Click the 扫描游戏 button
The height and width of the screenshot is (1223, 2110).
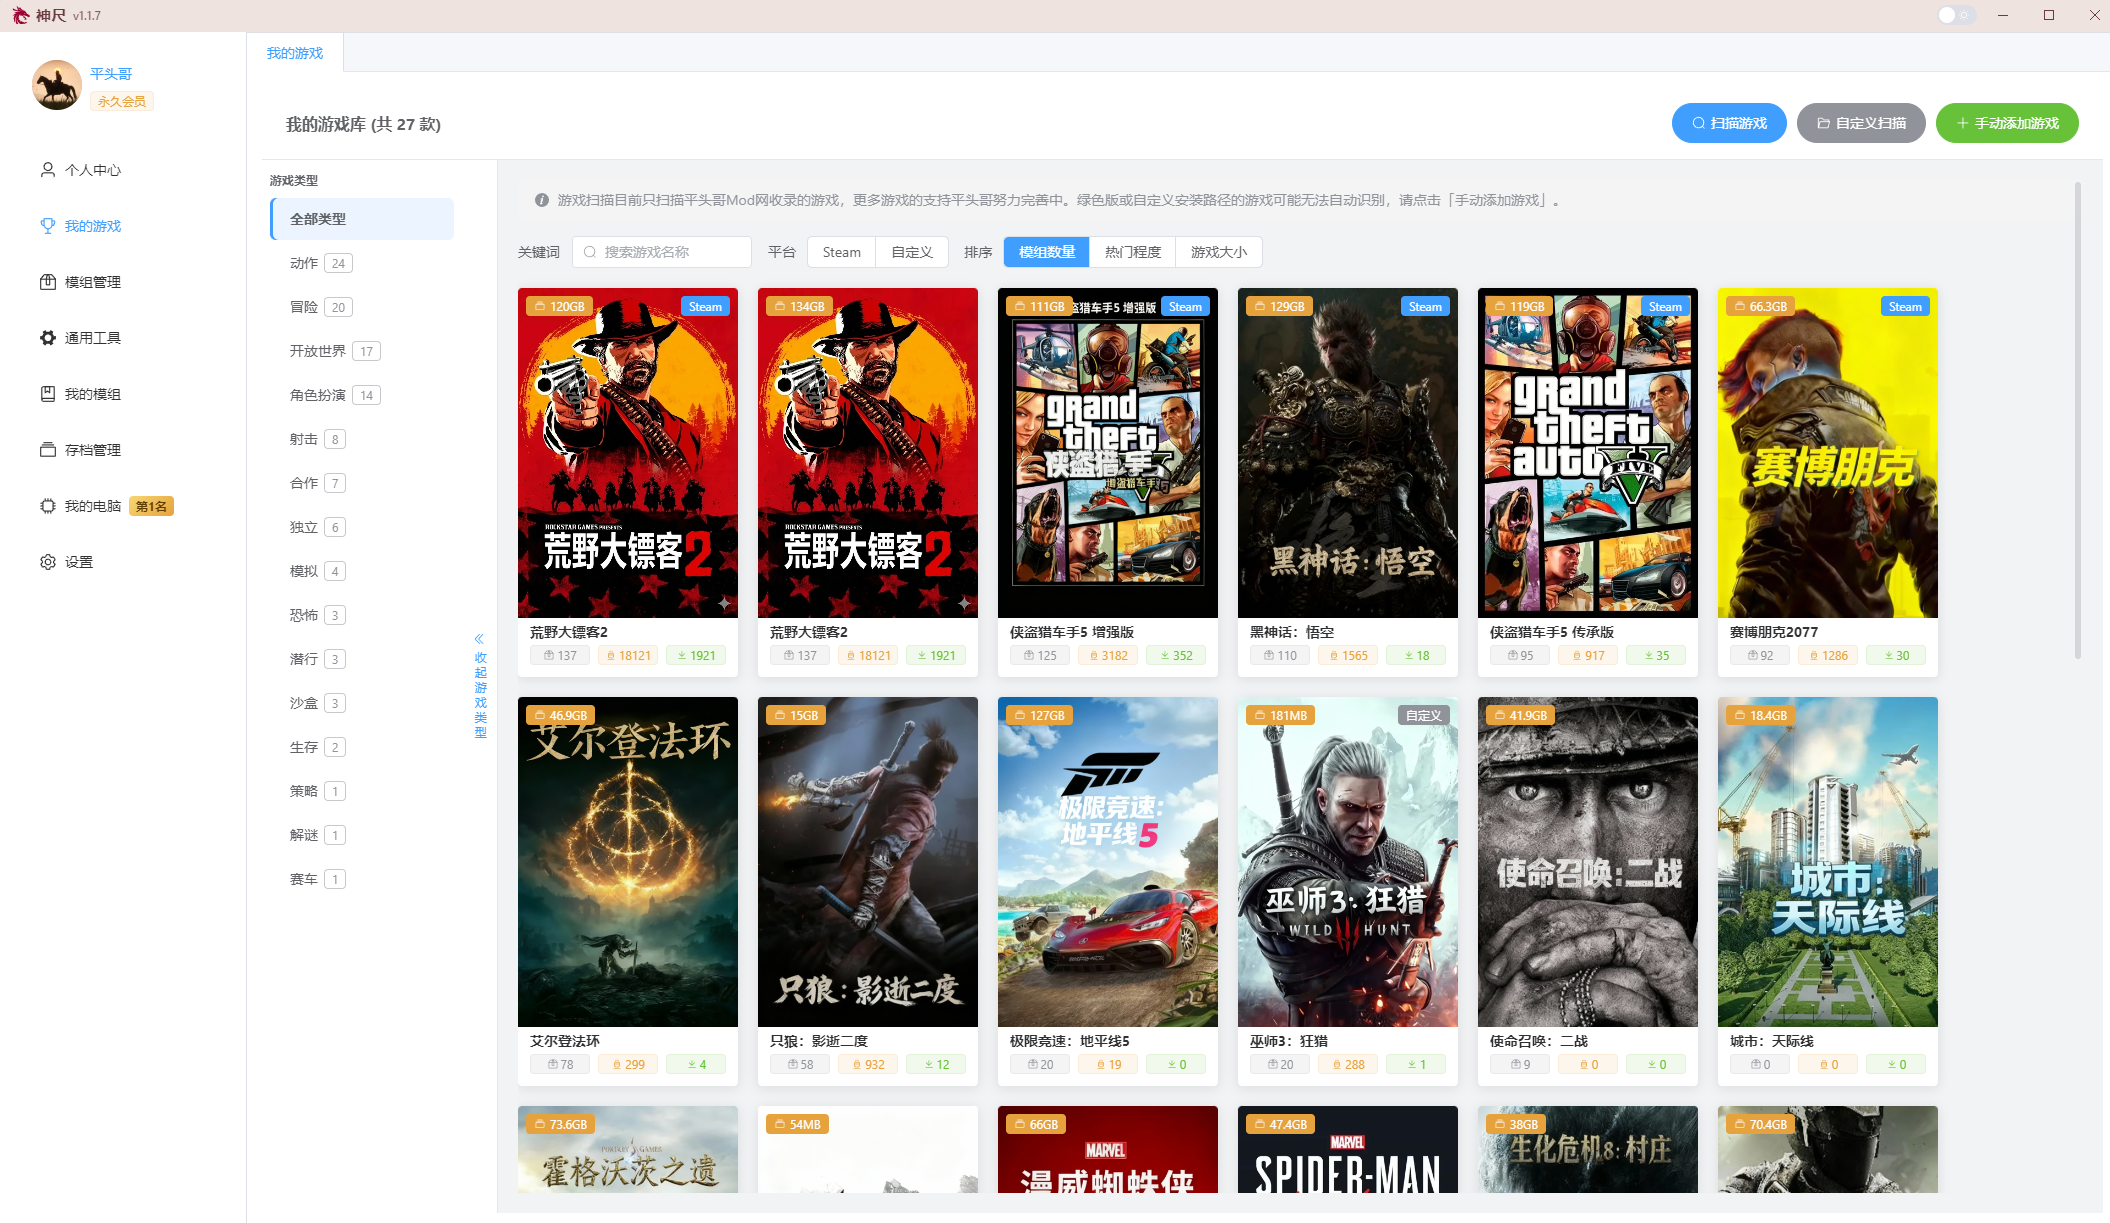[x=1729, y=123]
